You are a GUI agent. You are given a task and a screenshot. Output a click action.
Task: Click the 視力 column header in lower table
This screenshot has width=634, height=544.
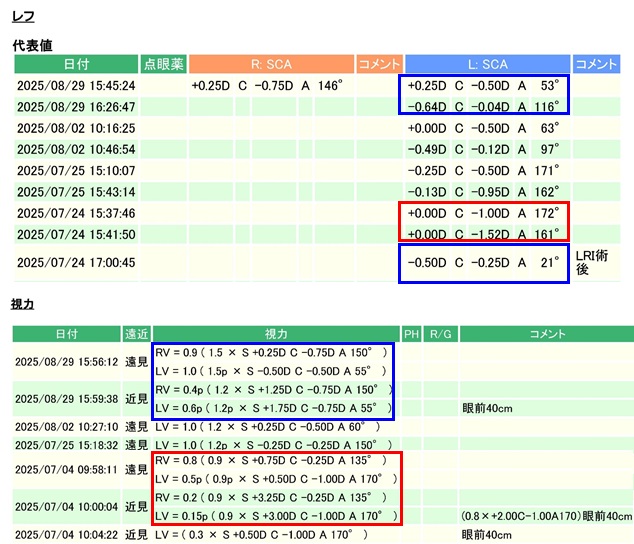coord(276,334)
